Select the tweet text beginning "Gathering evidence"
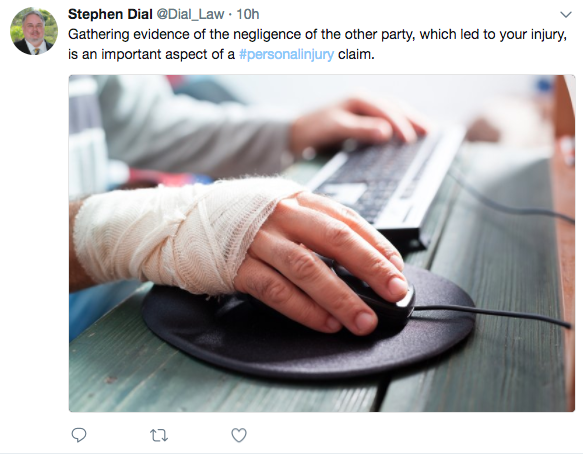 (317, 44)
